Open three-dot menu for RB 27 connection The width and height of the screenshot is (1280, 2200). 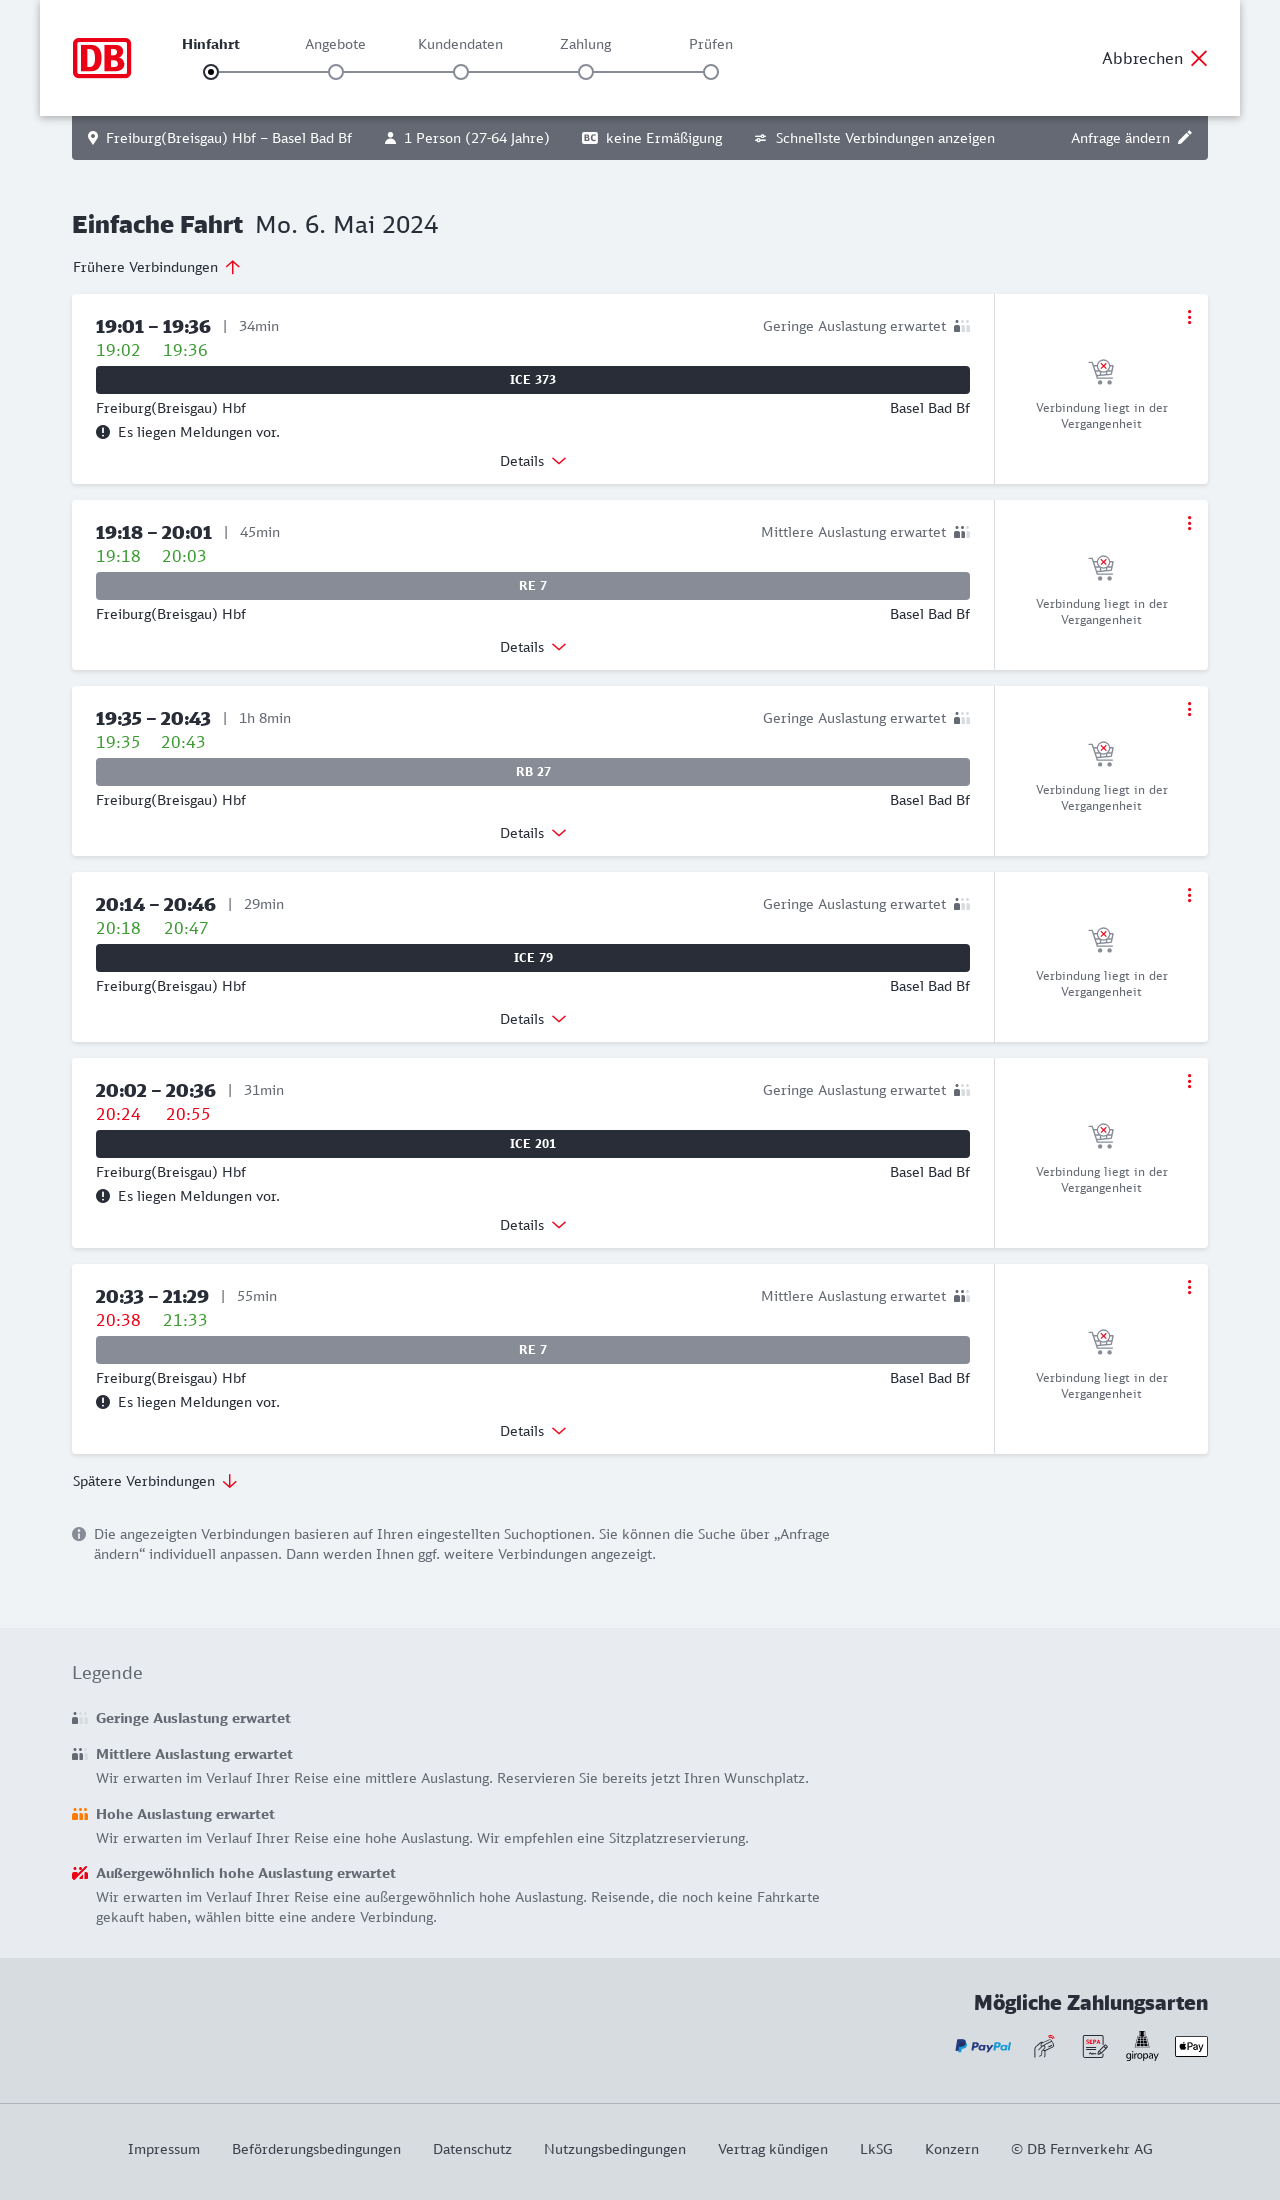click(x=1189, y=709)
